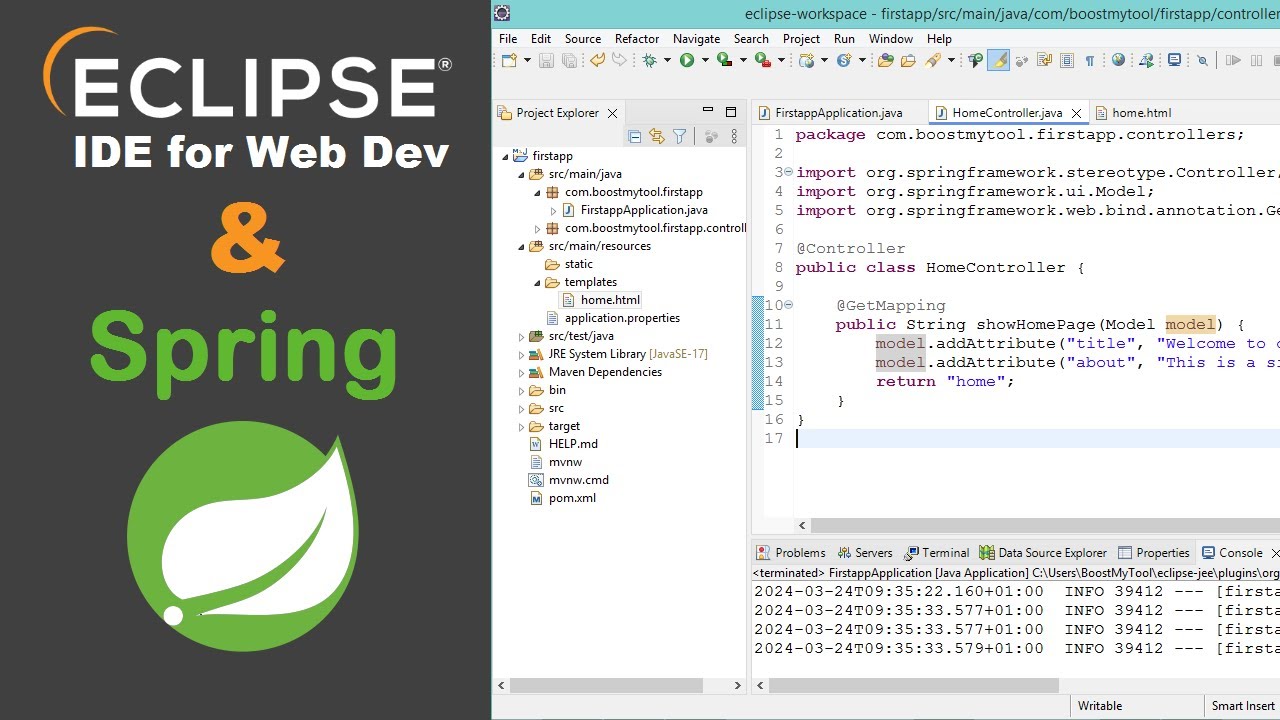Viewport: 1280px width, 720px height.
Task: Start debugging with the bug icon
Action: pos(650,61)
